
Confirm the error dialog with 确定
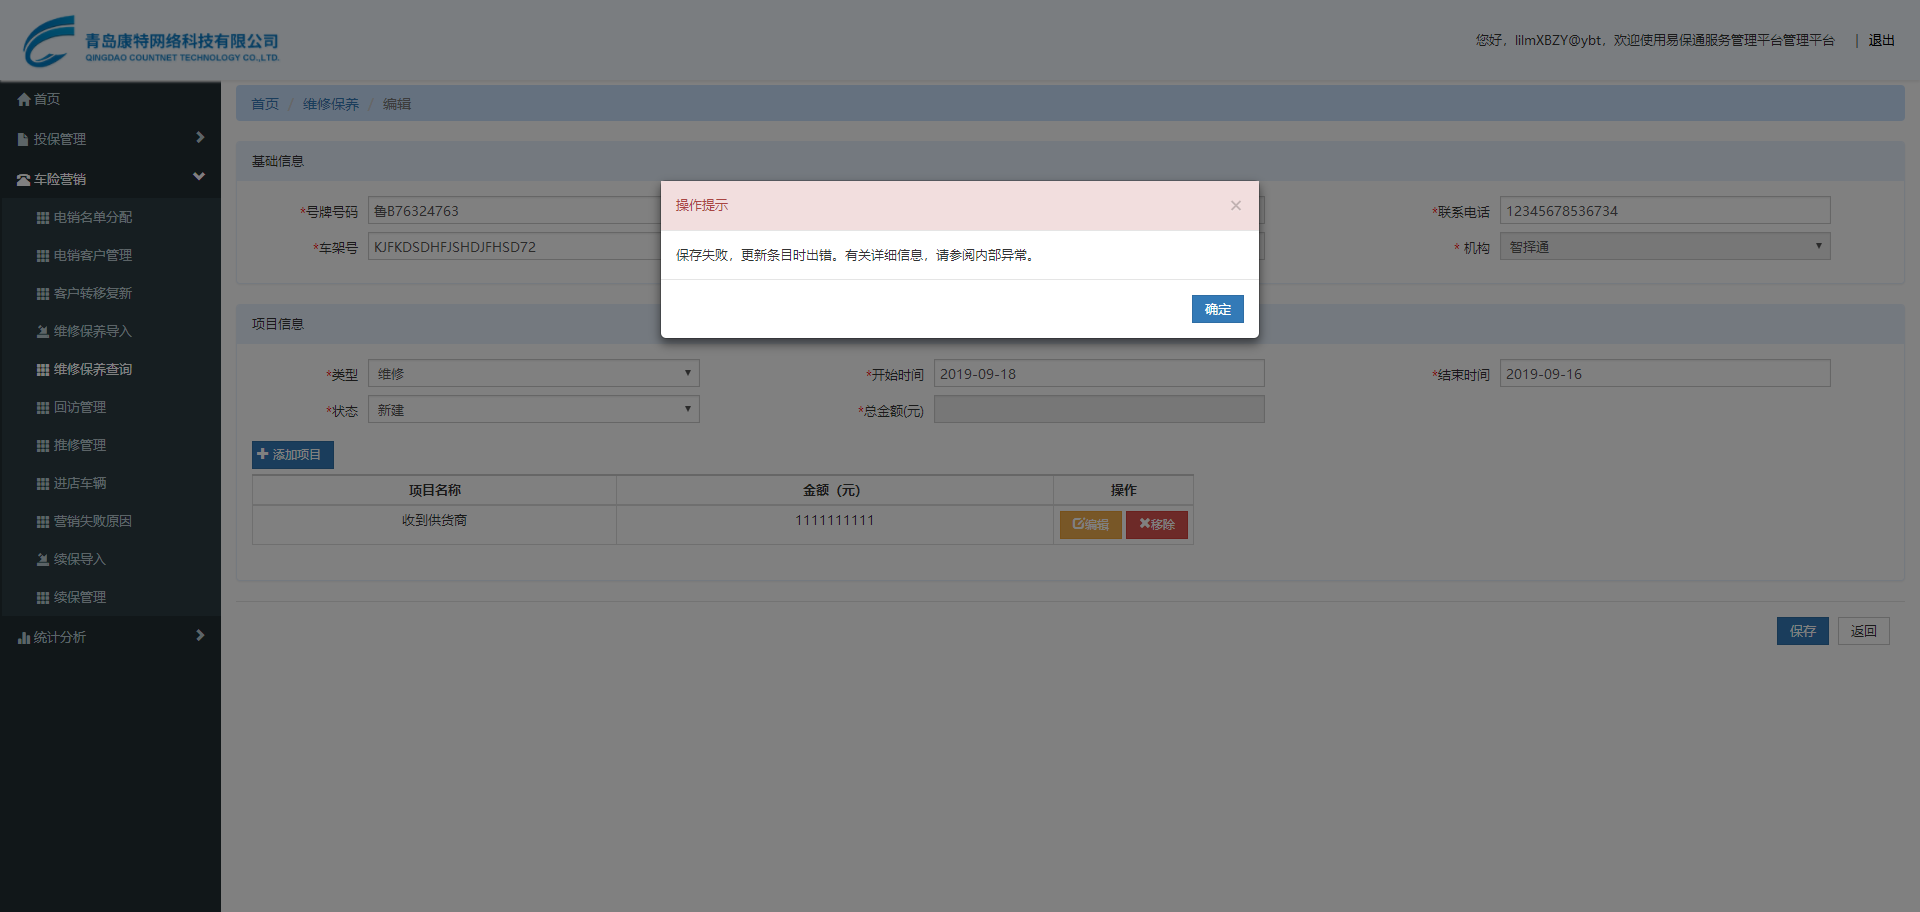tap(1217, 309)
